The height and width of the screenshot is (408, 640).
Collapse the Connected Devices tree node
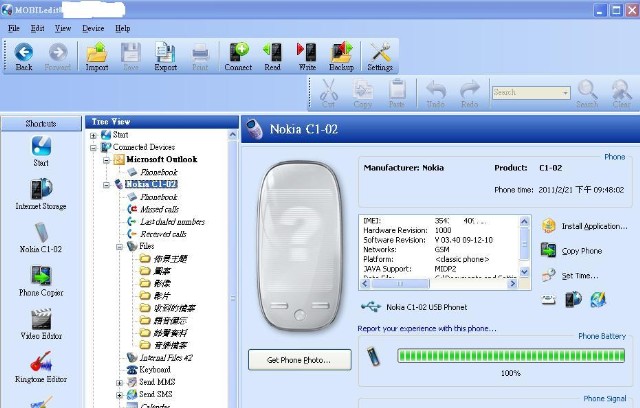pos(93,147)
